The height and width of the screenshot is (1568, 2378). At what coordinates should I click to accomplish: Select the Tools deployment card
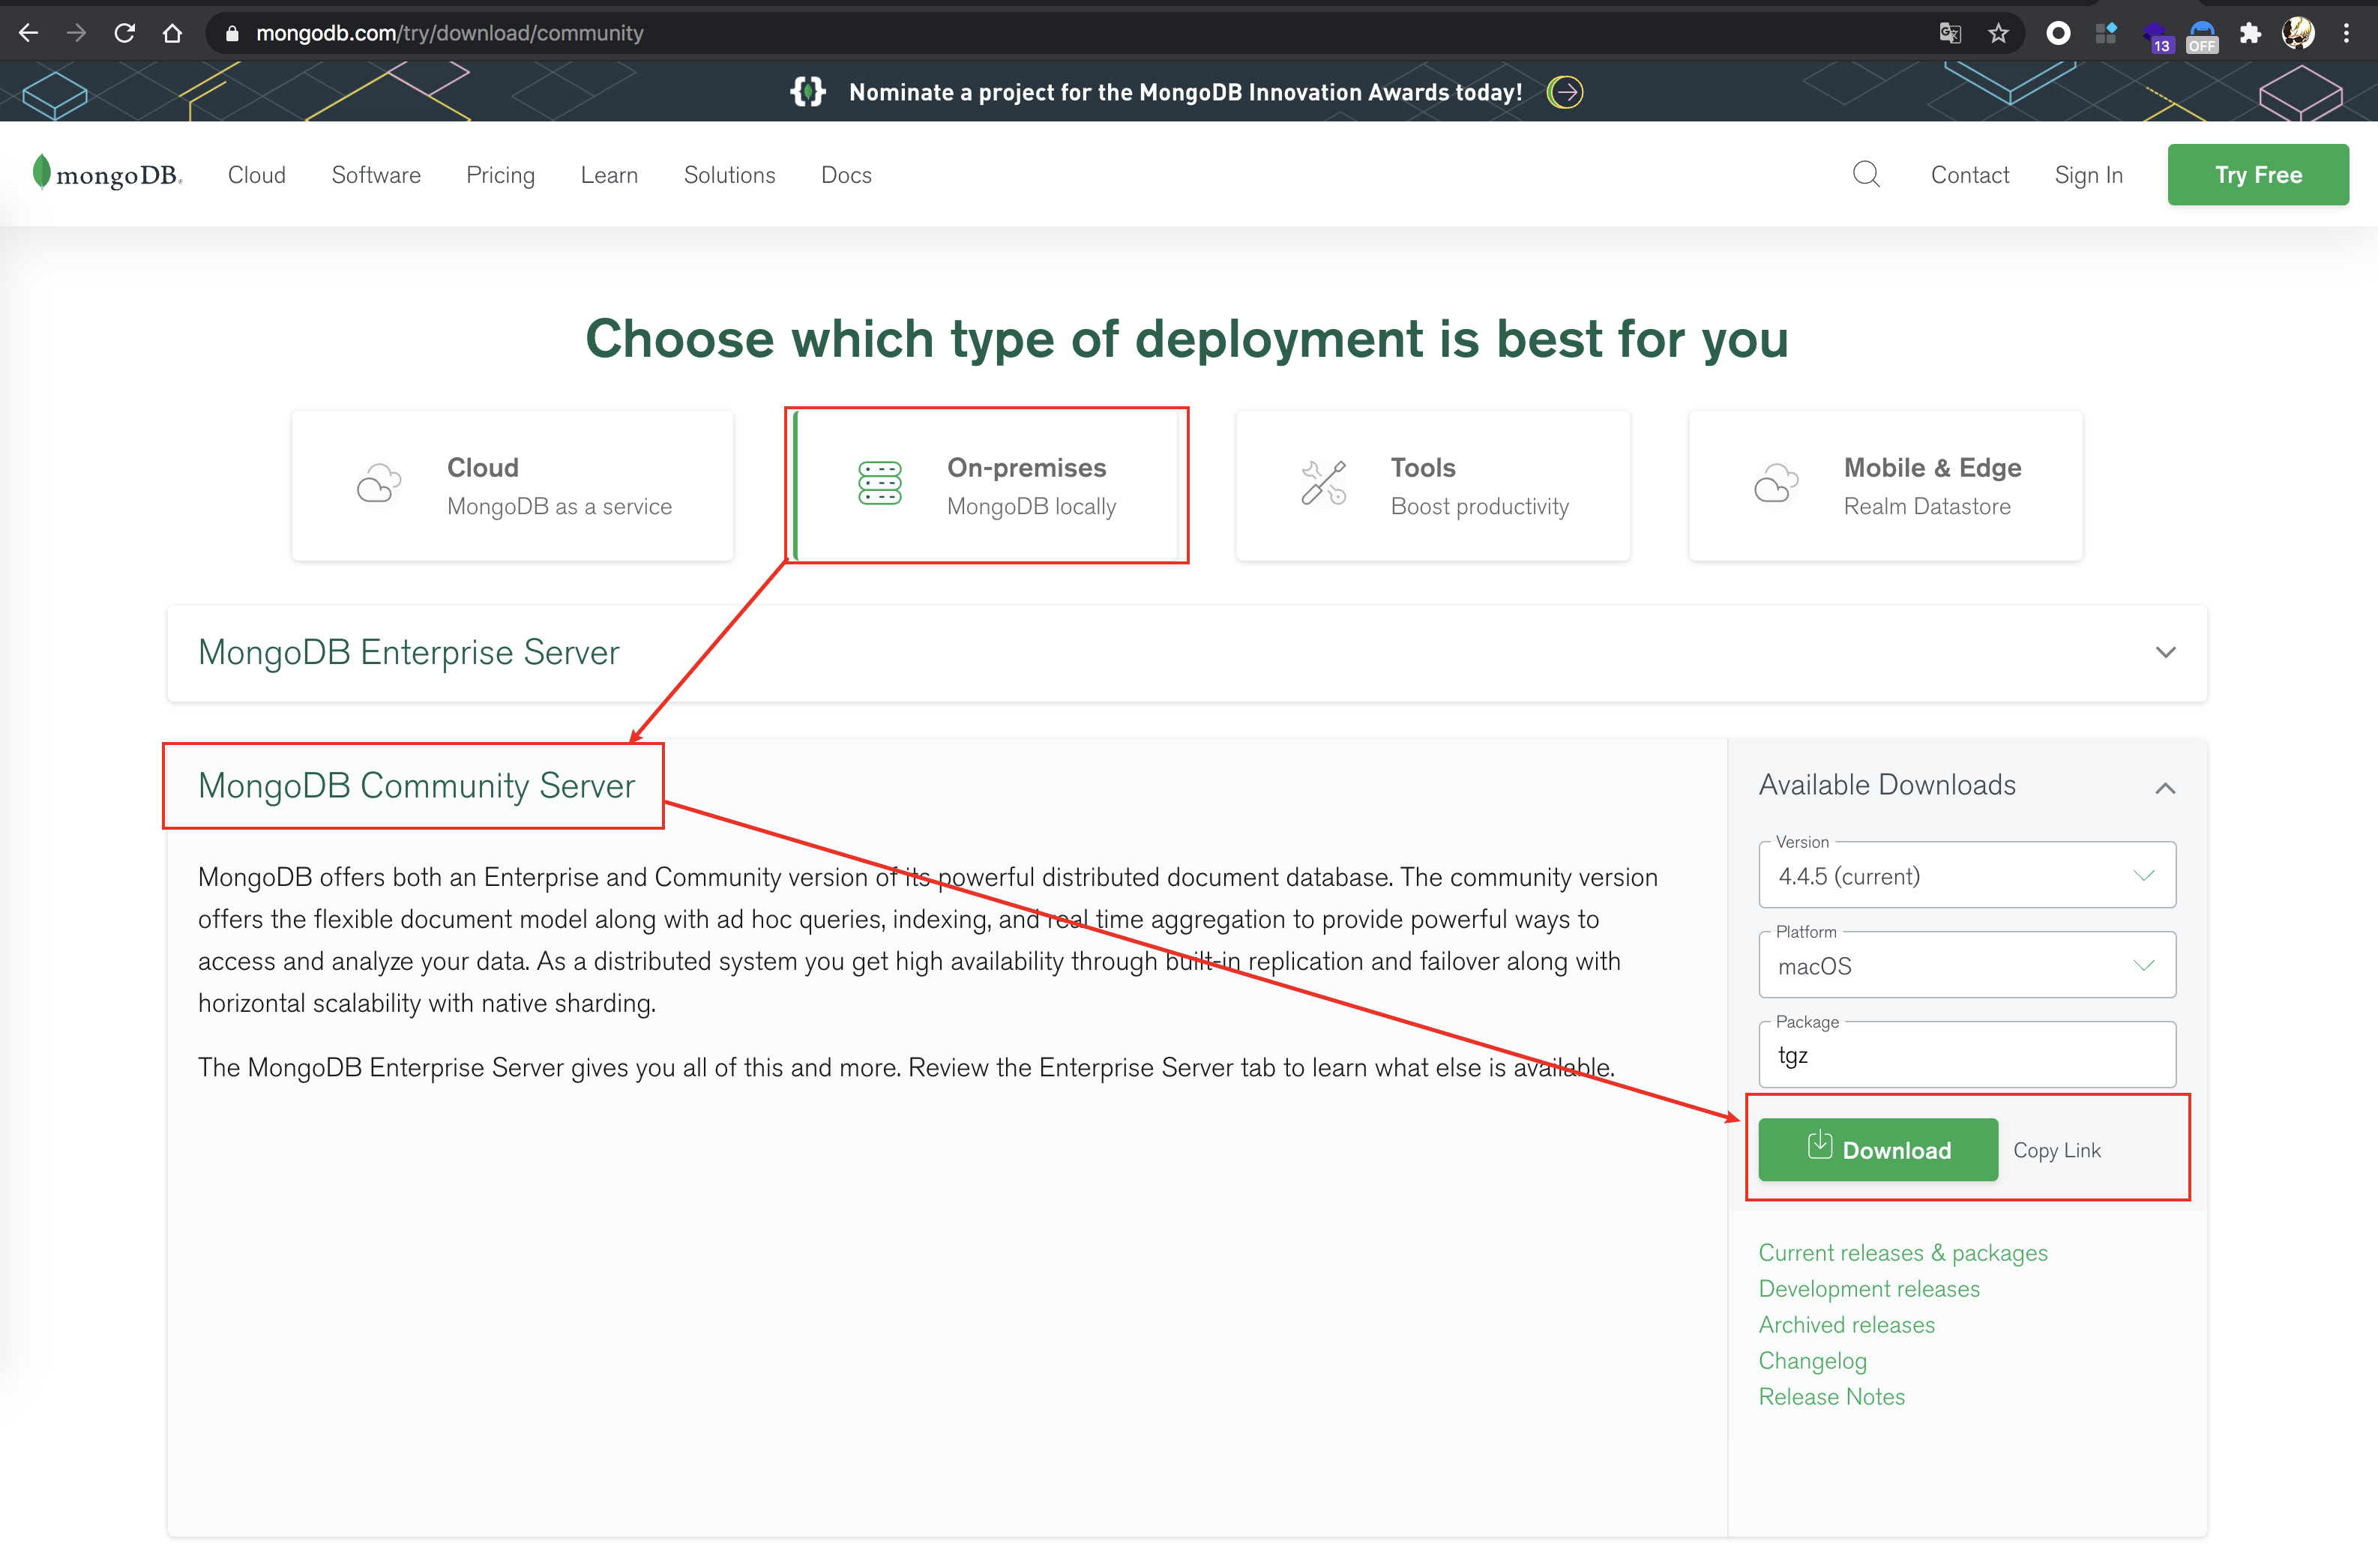[1432, 486]
